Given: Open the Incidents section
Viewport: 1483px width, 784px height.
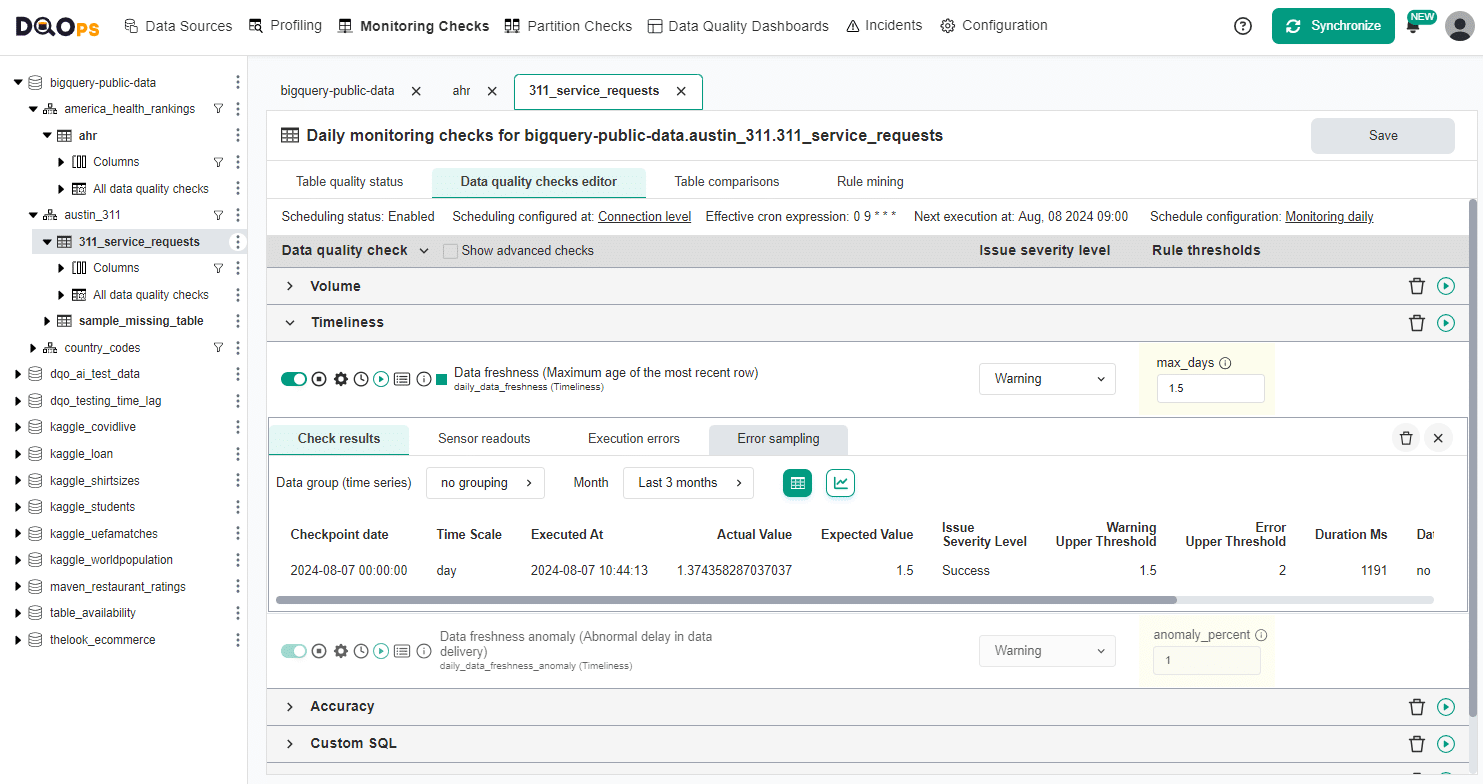Looking at the screenshot, I should (884, 26).
